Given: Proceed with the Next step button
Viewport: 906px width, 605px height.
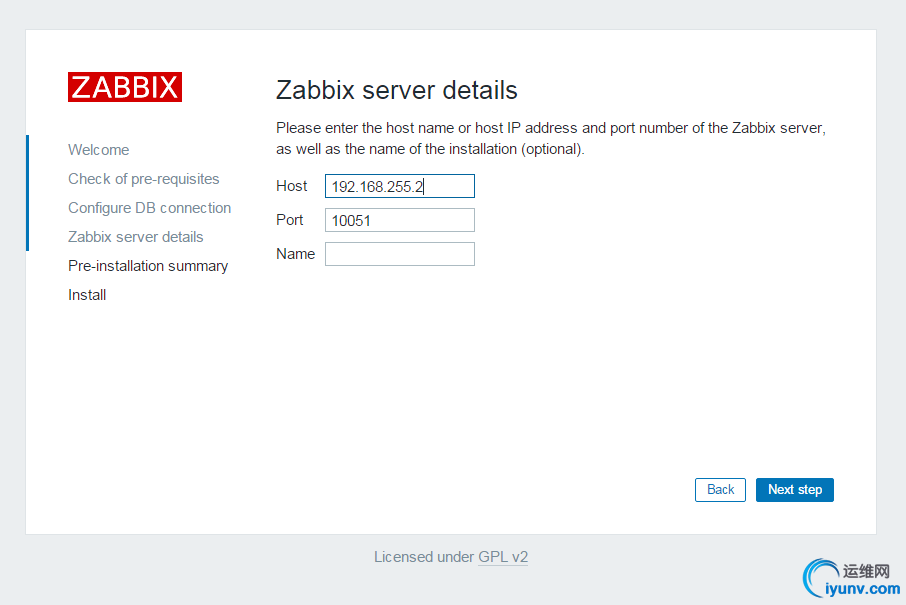Looking at the screenshot, I should pyautogui.click(x=794, y=490).
